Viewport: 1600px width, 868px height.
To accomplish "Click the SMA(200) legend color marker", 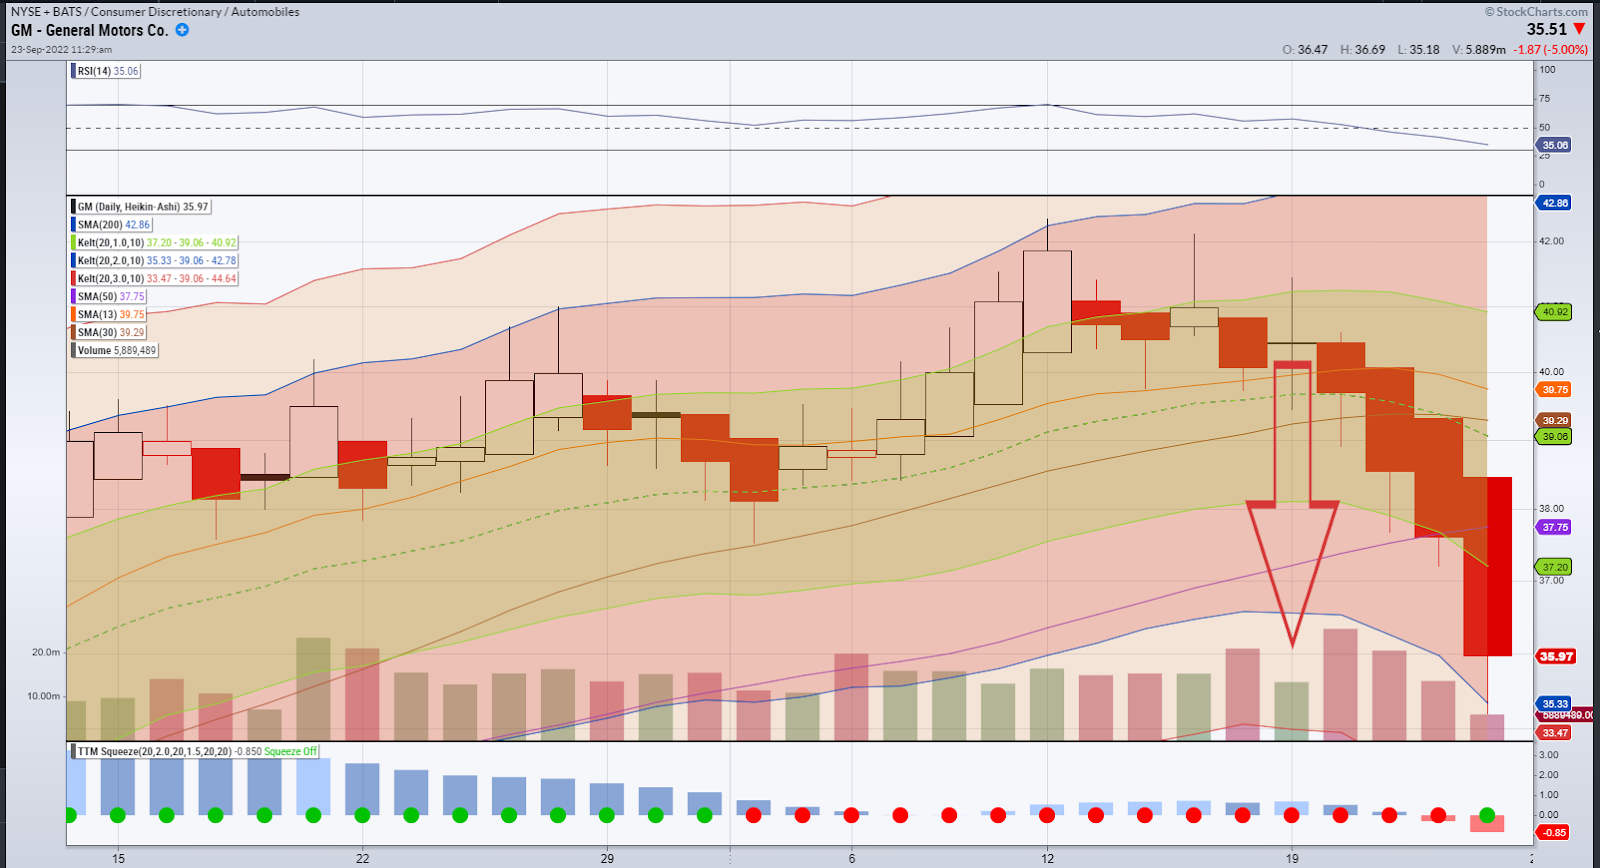I will (x=74, y=225).
